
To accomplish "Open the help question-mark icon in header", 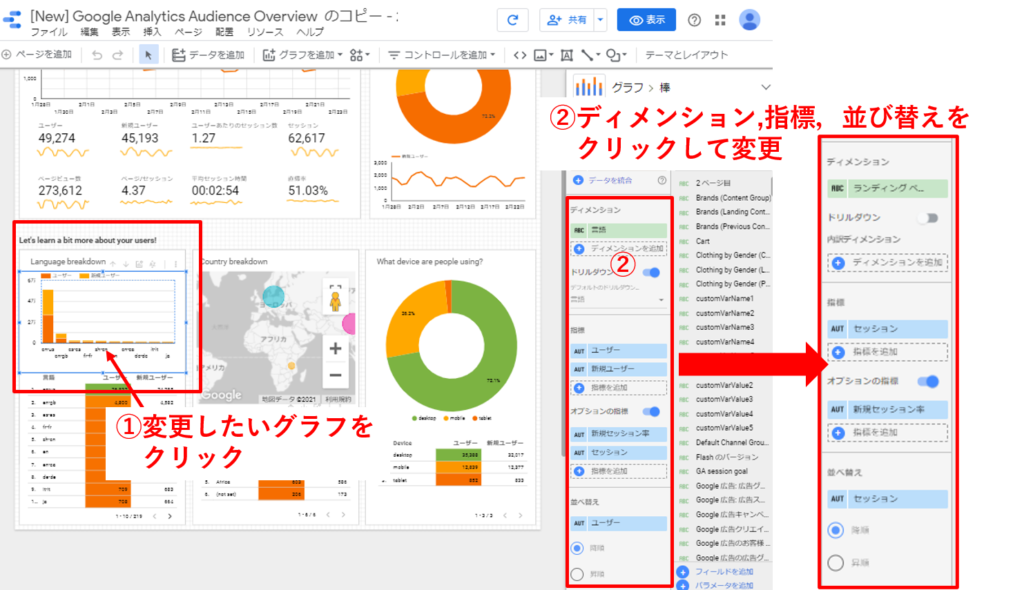I will point(694,20).
